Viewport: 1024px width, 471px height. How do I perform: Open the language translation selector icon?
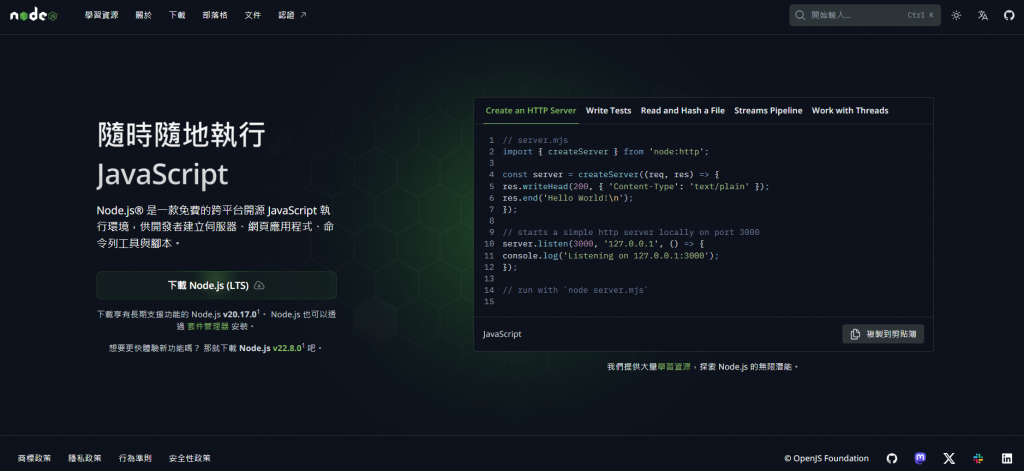pos(983,15)
